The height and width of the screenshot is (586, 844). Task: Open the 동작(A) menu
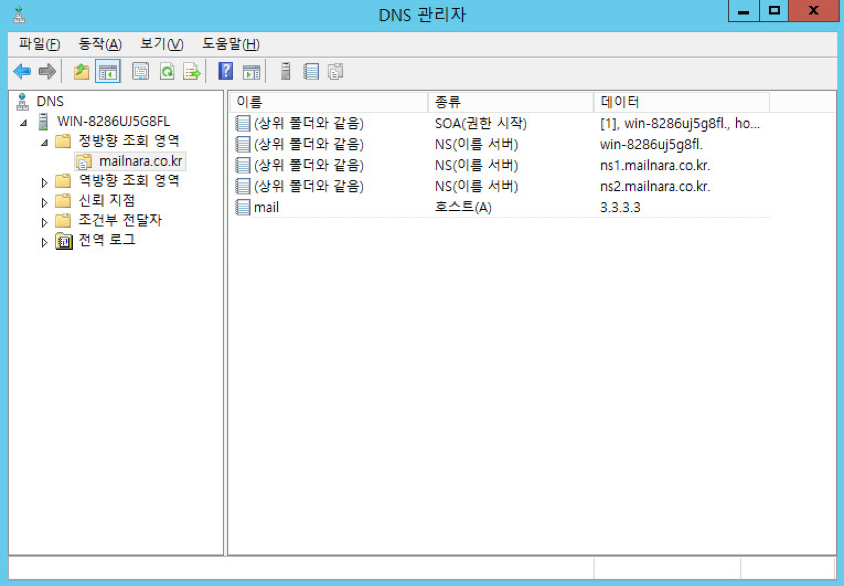(x=100, y=44)
